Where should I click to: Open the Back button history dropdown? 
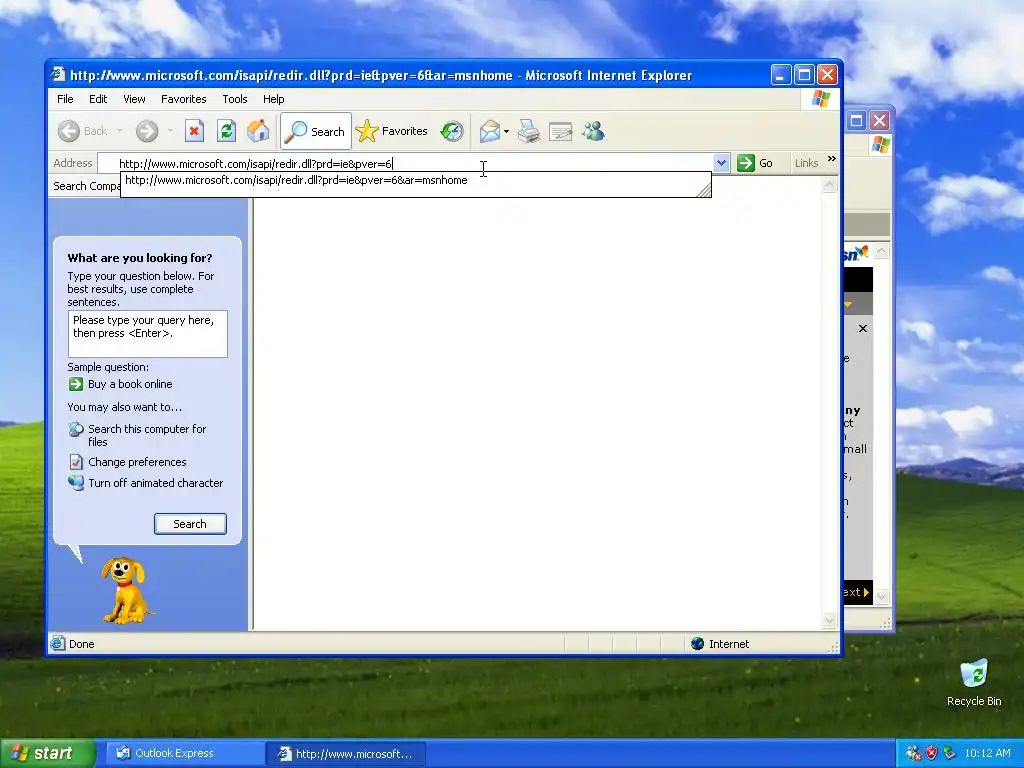pos(120,131)
